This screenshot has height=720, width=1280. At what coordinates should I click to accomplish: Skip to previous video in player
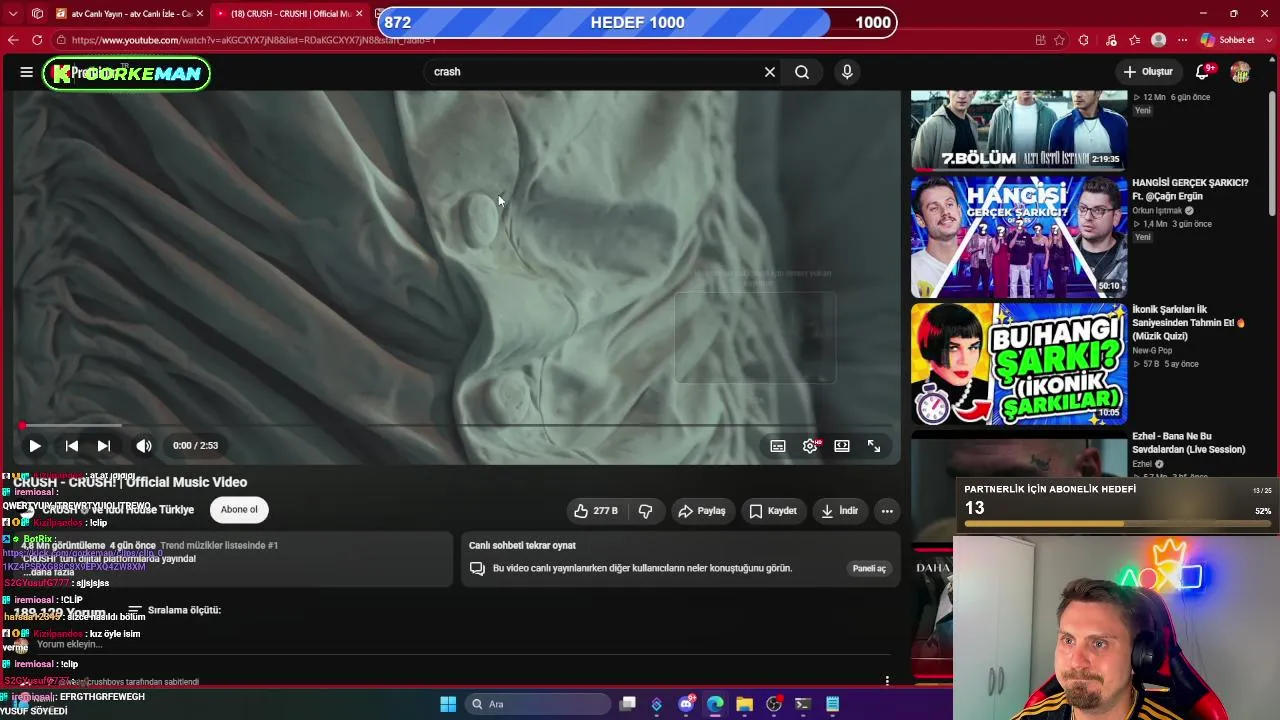(x=72, y=446)
